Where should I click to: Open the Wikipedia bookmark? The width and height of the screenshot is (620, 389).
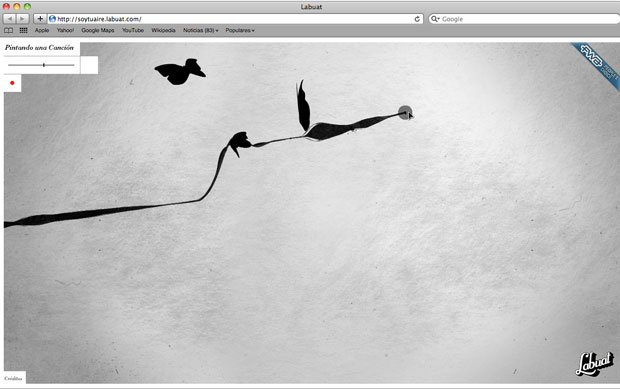(x=163, y=30)
